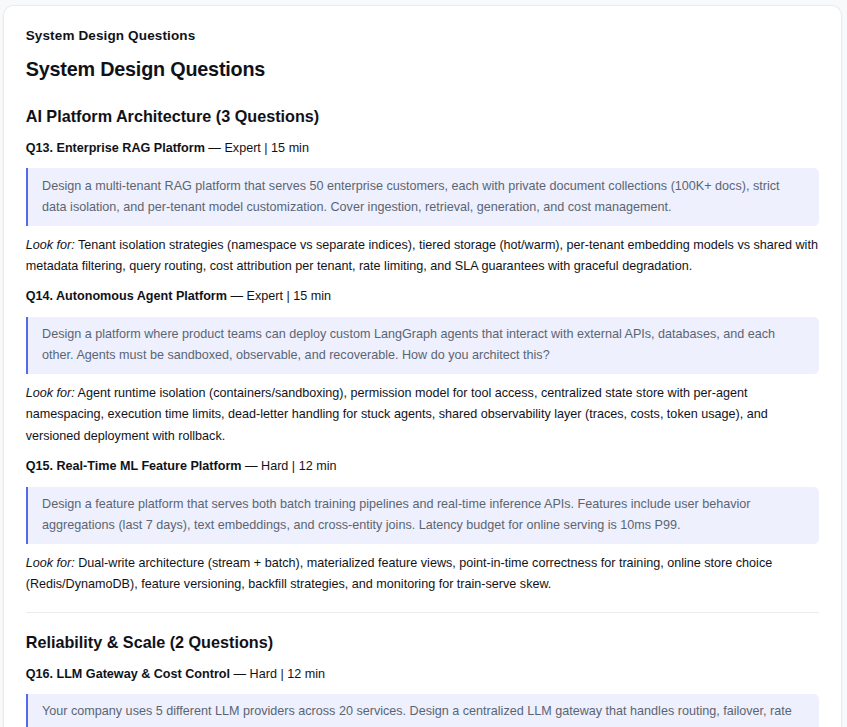
Task: Select the Q14 Autonomous Agent Platform title
Action: point(126,295)
